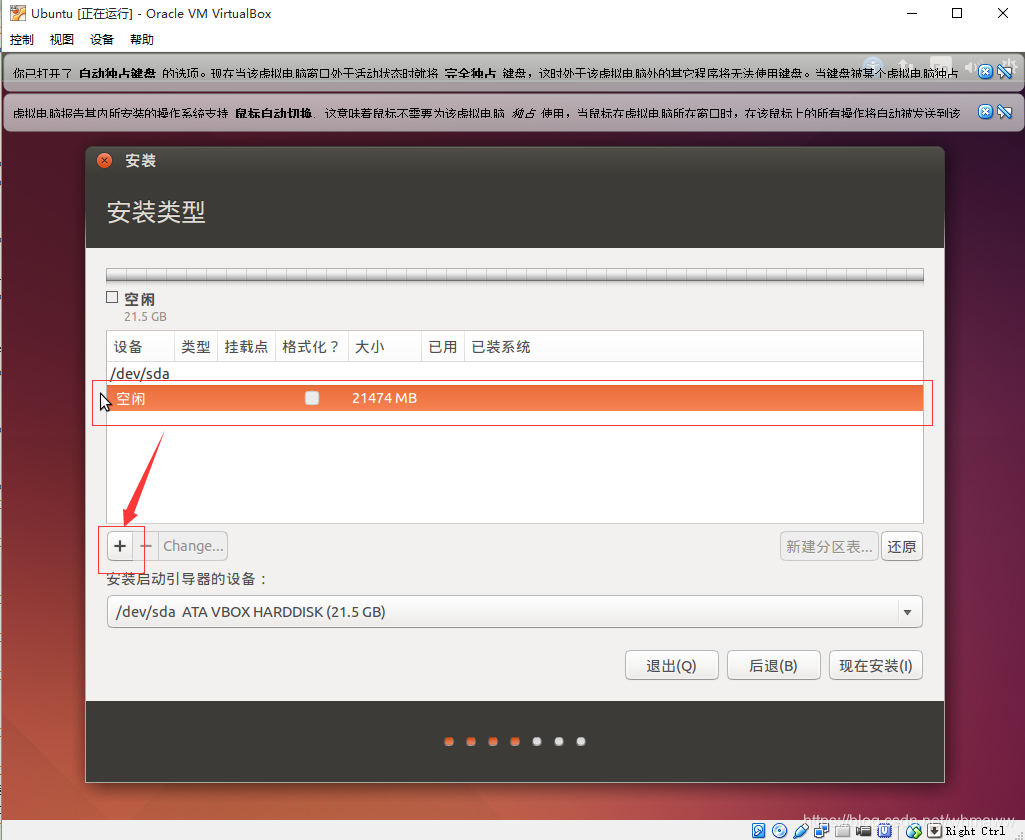
Task: Click the dropdown arrow of the /dev/sda combo box
Action: click(x=907, y=613)
